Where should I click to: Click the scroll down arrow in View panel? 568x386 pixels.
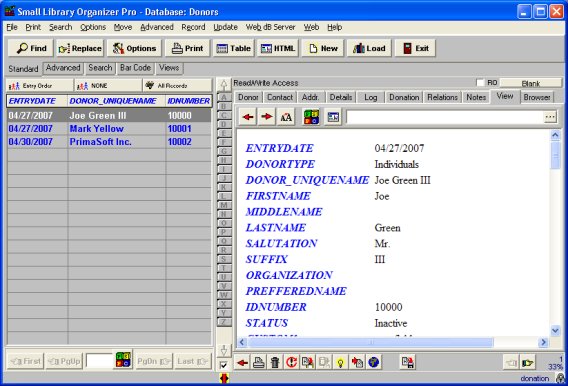(x=555, y=330)
